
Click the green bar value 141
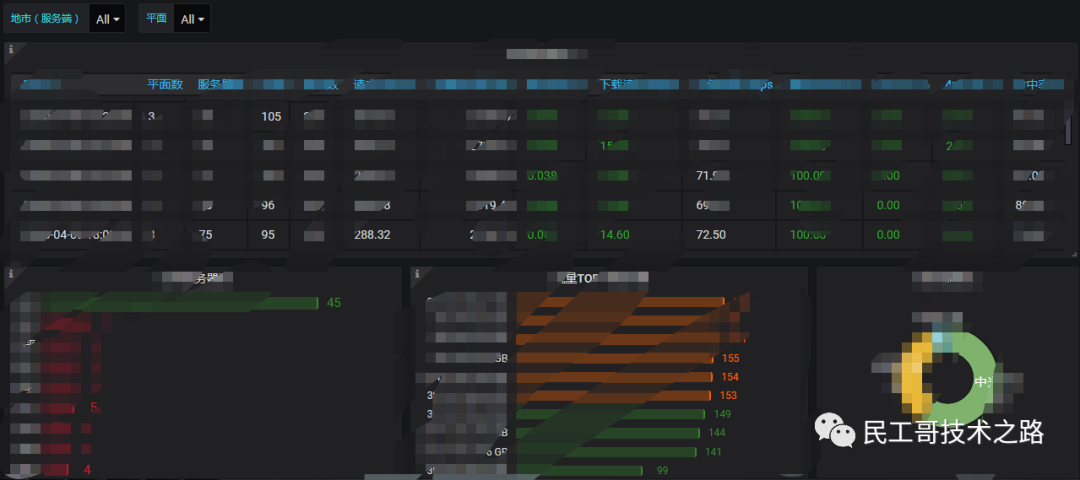713,452
